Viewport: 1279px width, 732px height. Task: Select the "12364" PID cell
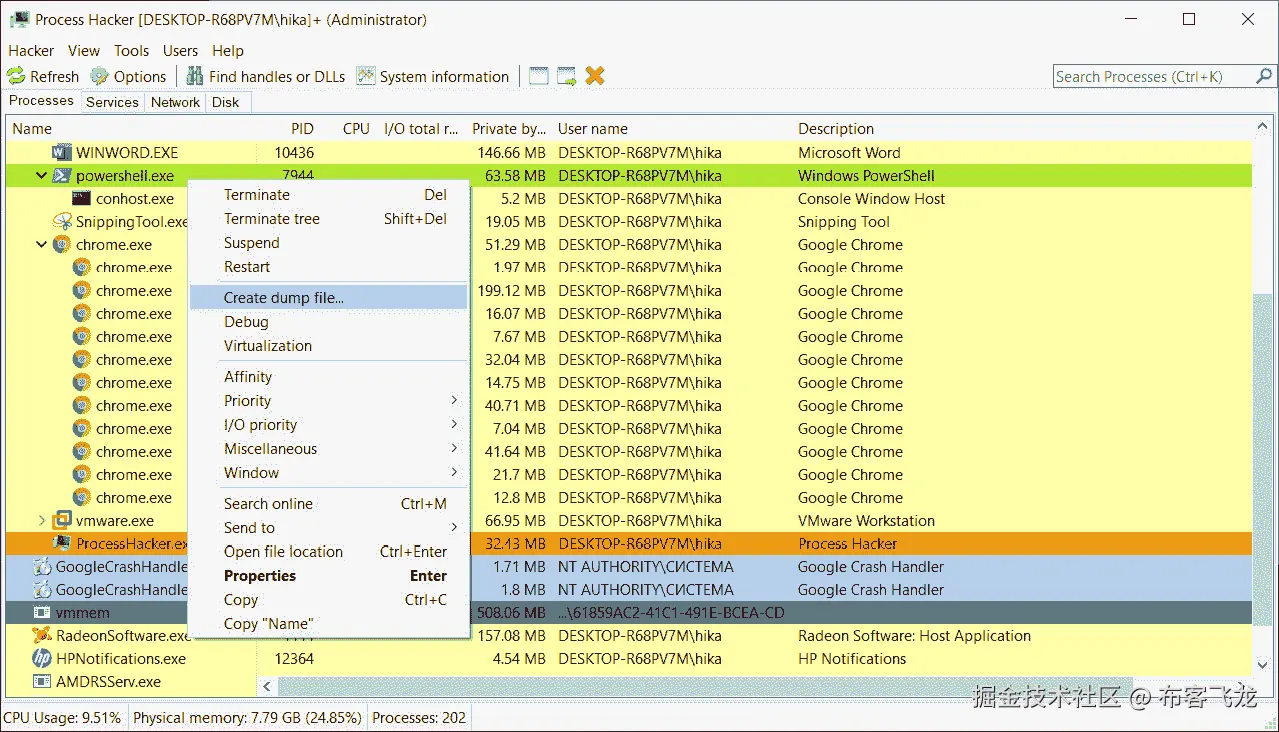(294, 659)
